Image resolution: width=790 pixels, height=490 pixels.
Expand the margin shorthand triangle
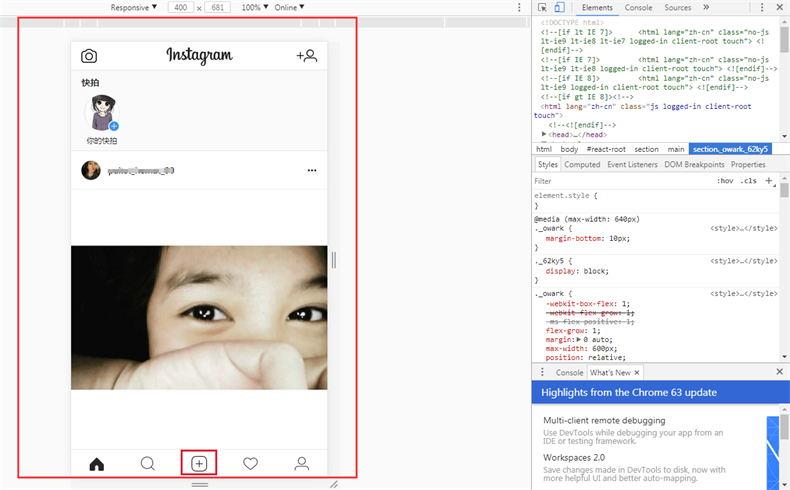pos(579,339)
